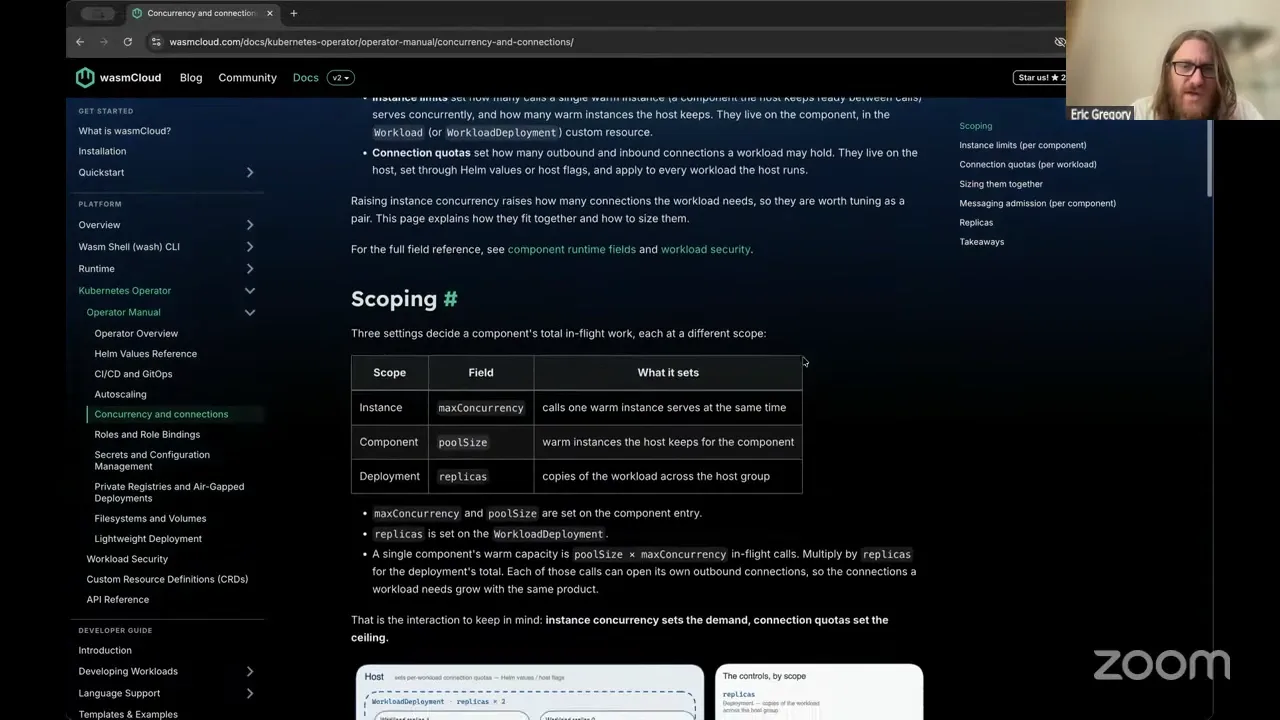1280x720 pixels.
Task: Click the Star us! button
Action: 1040,77
